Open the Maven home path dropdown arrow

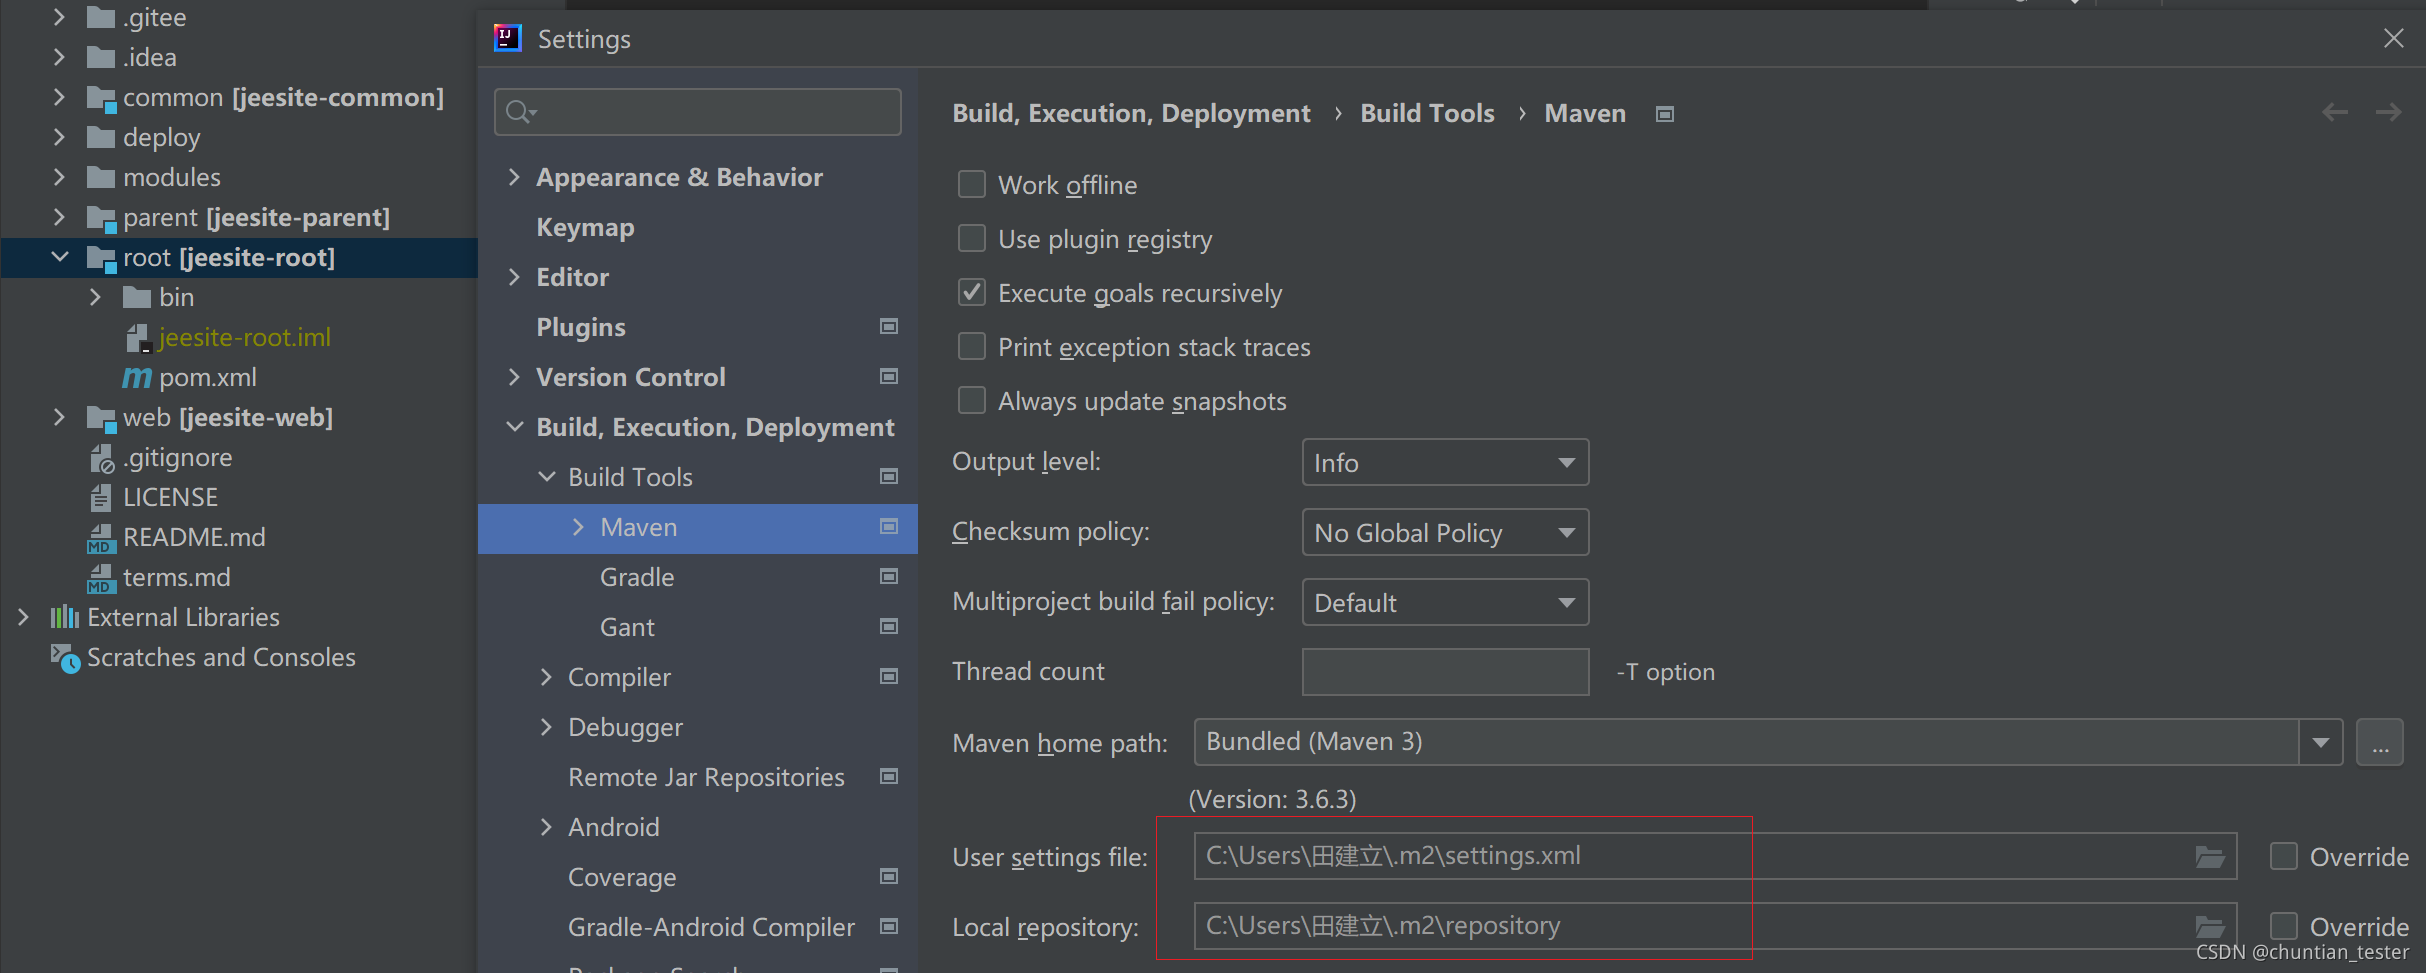click(2321, 742)
